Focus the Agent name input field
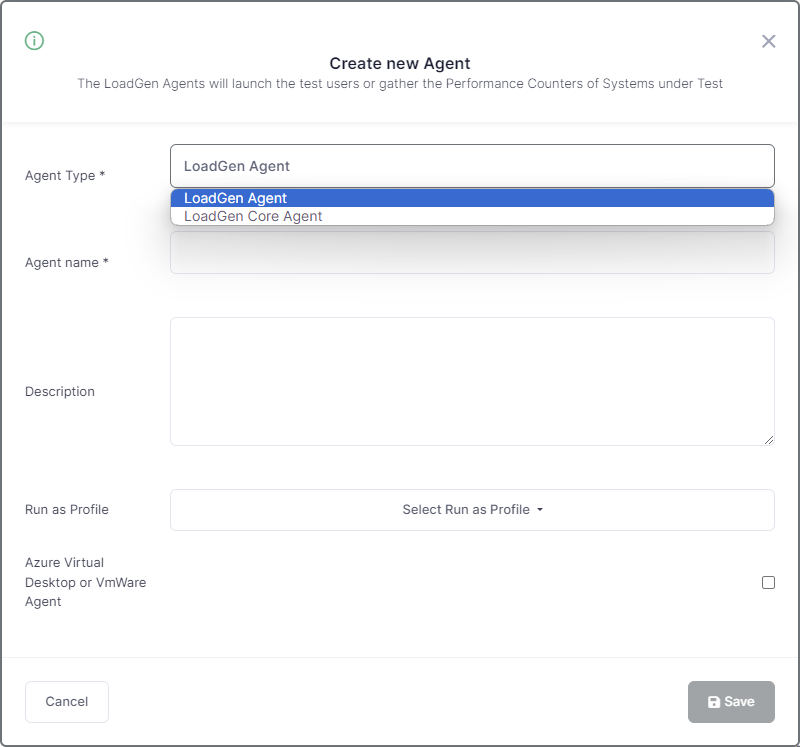 (472, 253)
